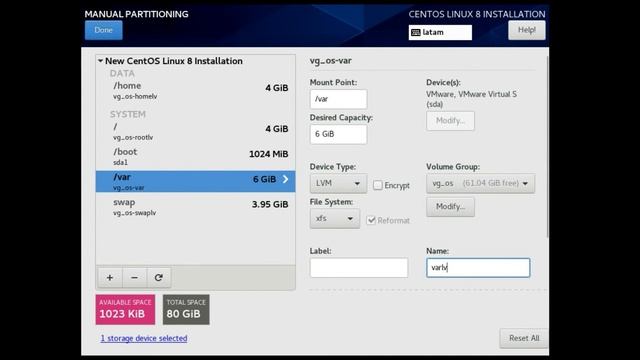
Task: Click the reload storage configuration icon
Action: pyautogui.click(x=159, y=278)
